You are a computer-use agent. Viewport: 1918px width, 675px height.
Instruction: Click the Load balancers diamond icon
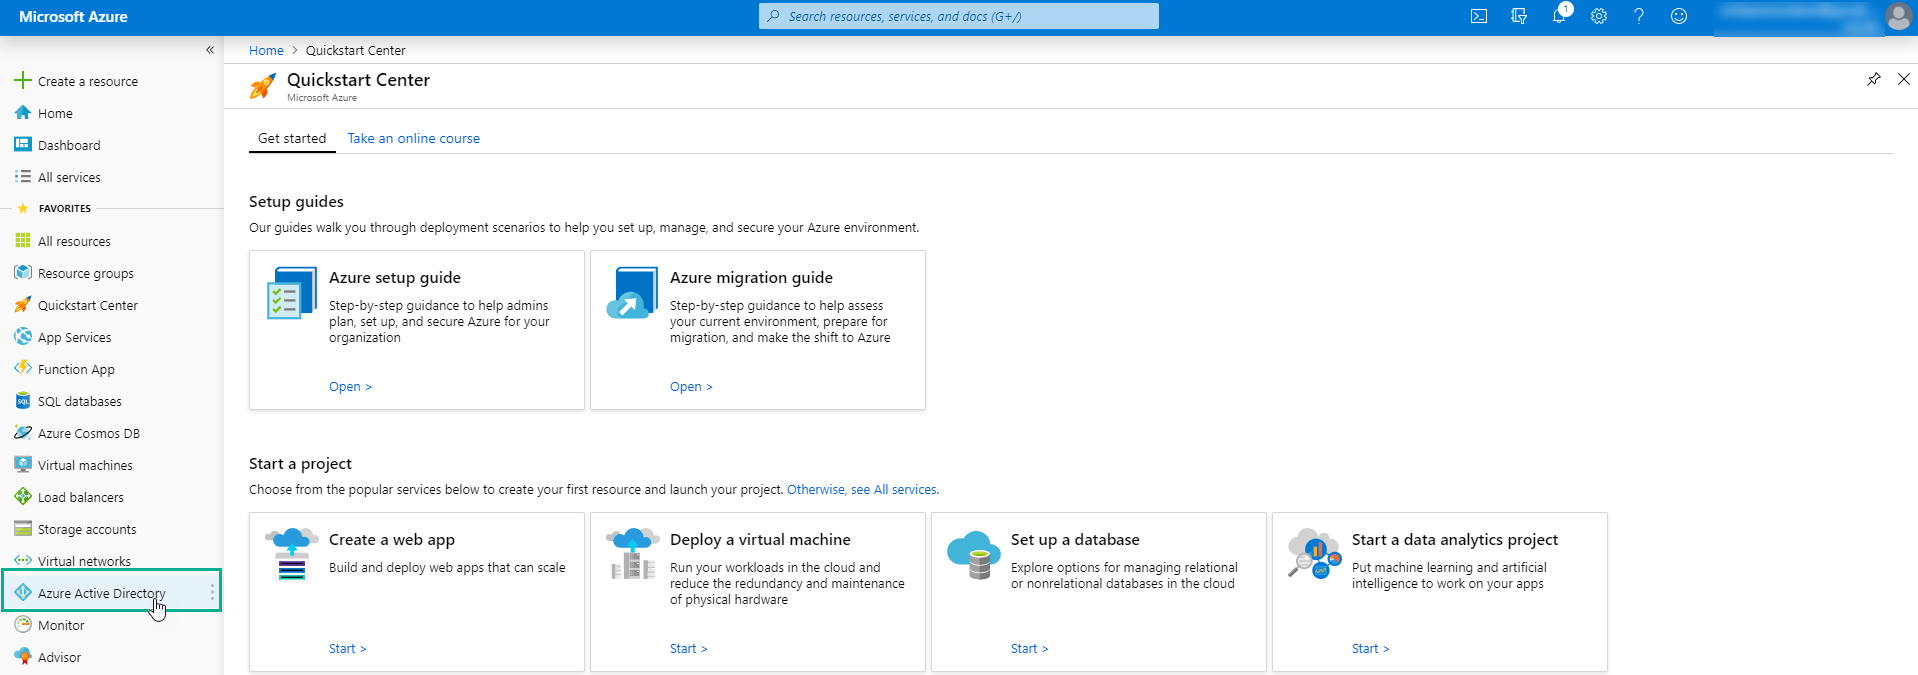23,496
